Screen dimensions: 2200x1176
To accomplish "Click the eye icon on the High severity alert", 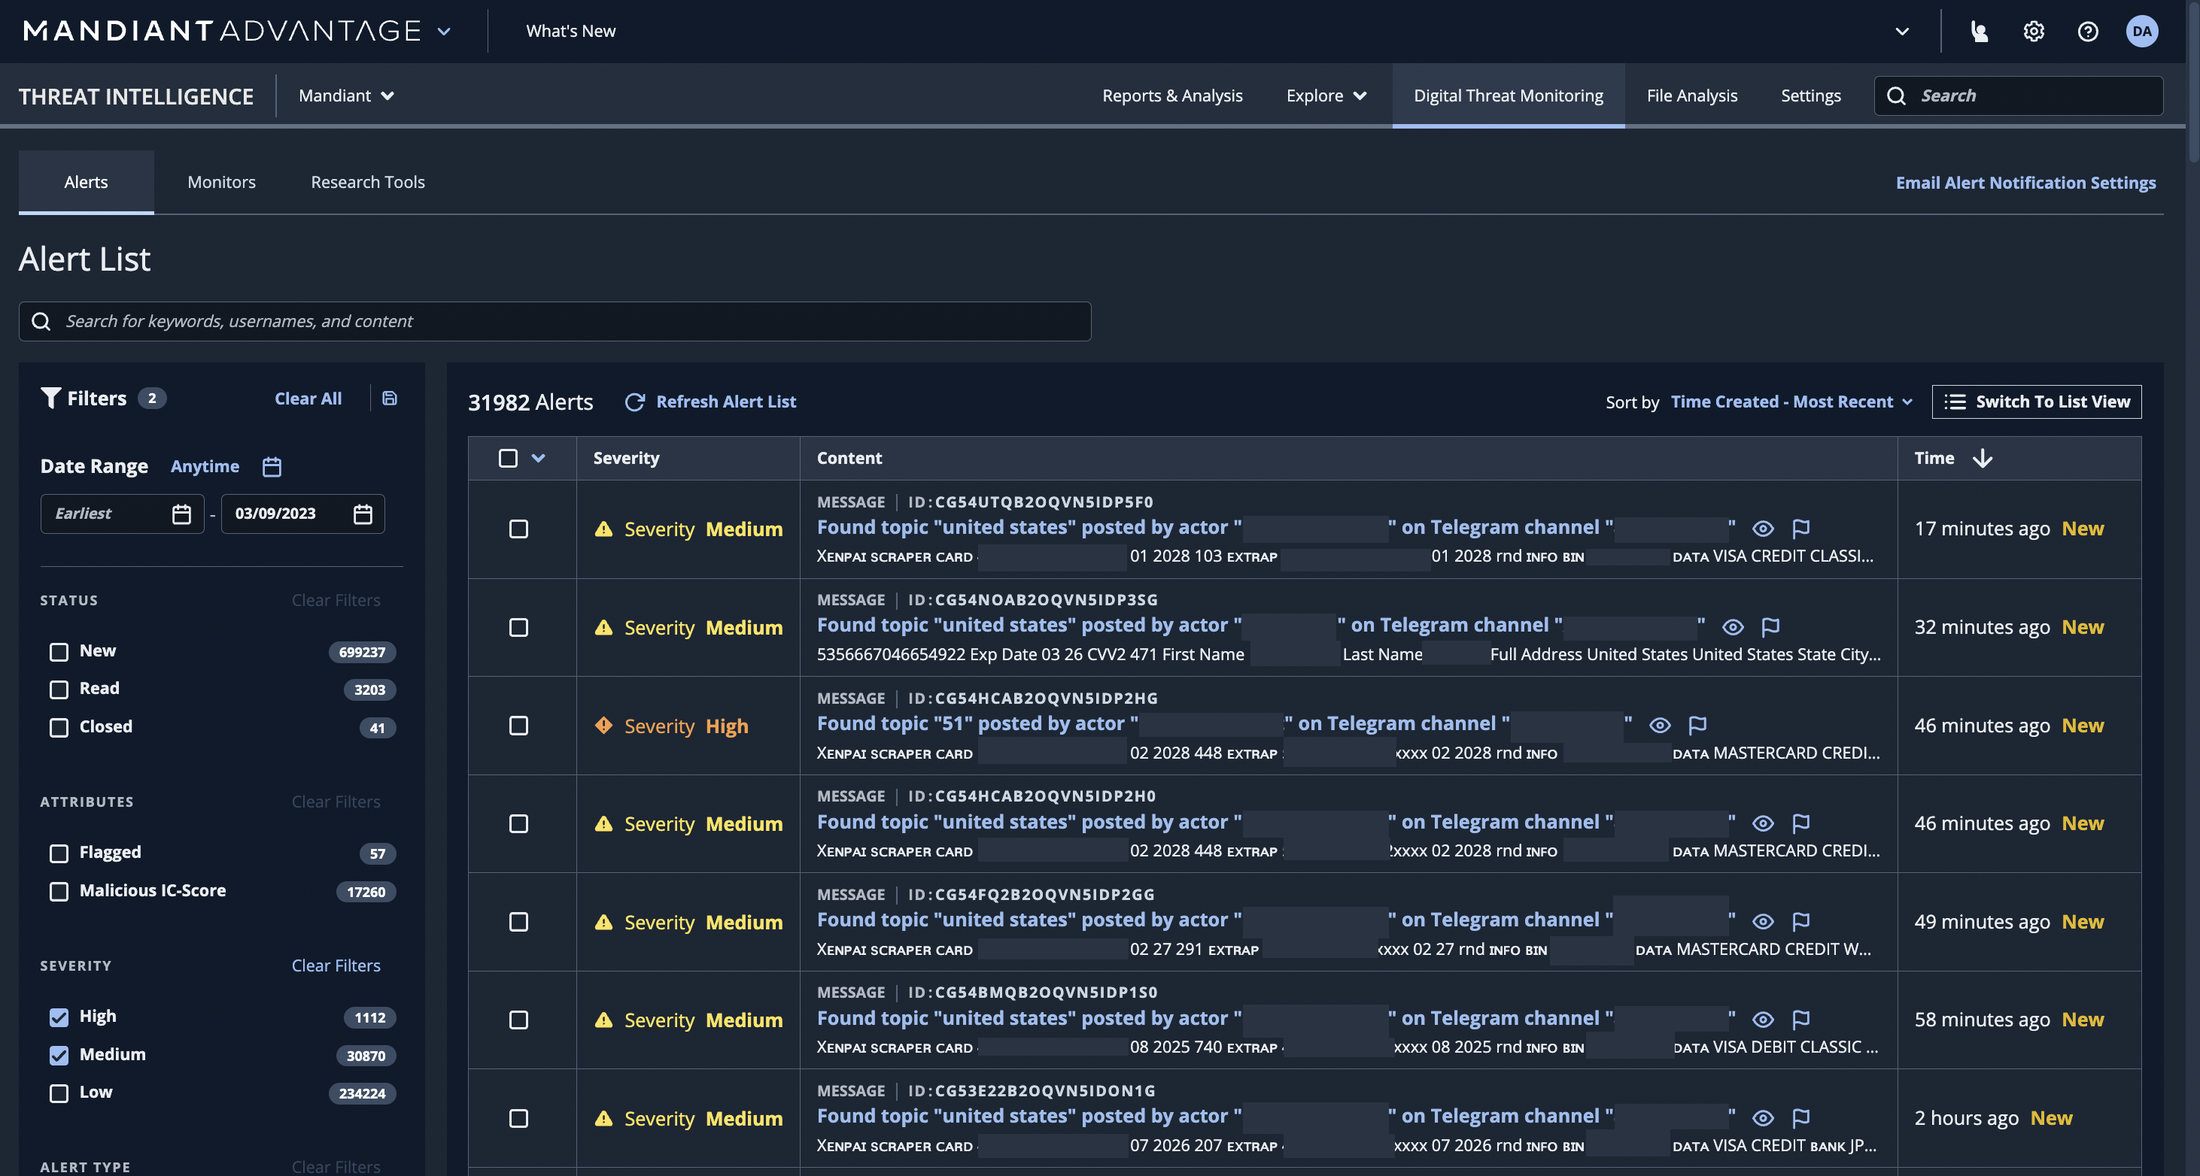I will [1660, 725].
